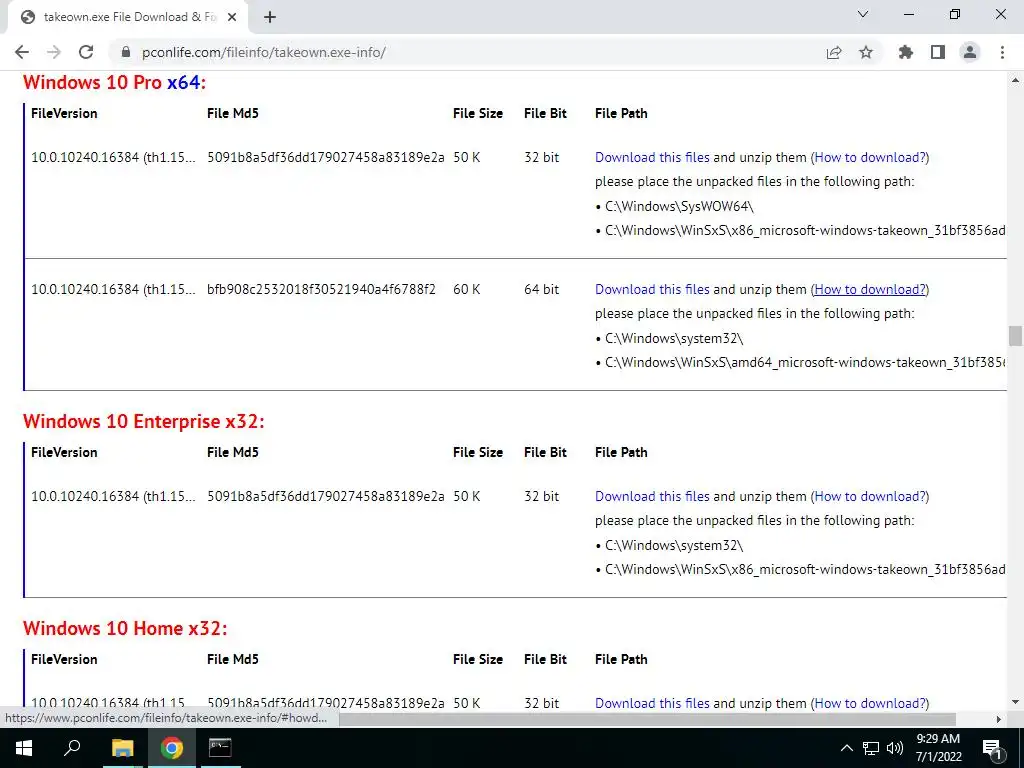Go back to the previous page
Viewport: 1024px width, 768px height.
pos(22,52)
